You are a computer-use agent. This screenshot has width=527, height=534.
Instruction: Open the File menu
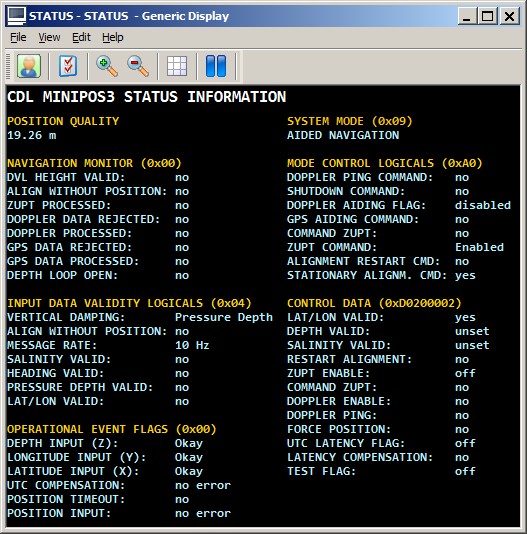coord(18,37)
